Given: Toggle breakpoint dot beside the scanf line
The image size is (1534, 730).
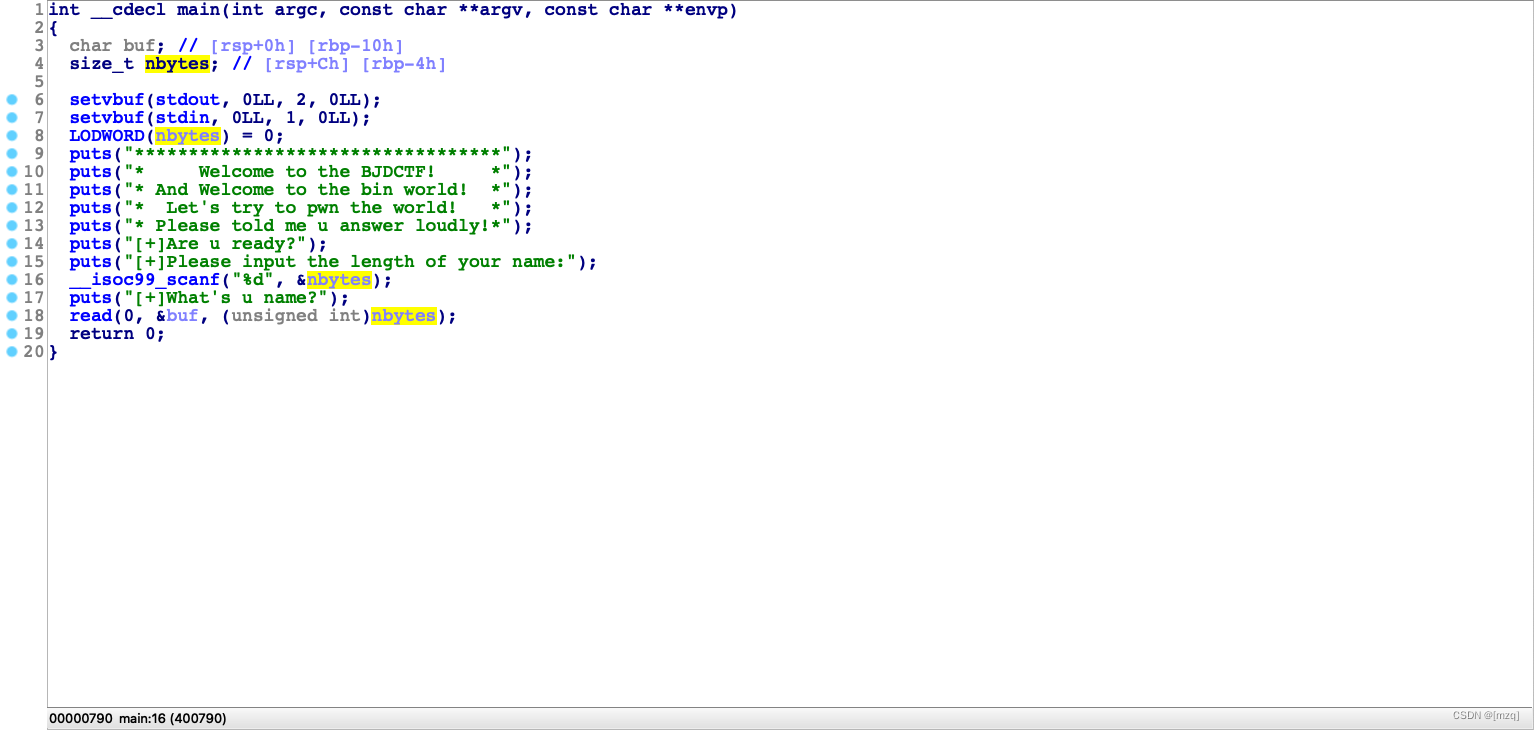Looking at the screenshot, I should 12,280.
